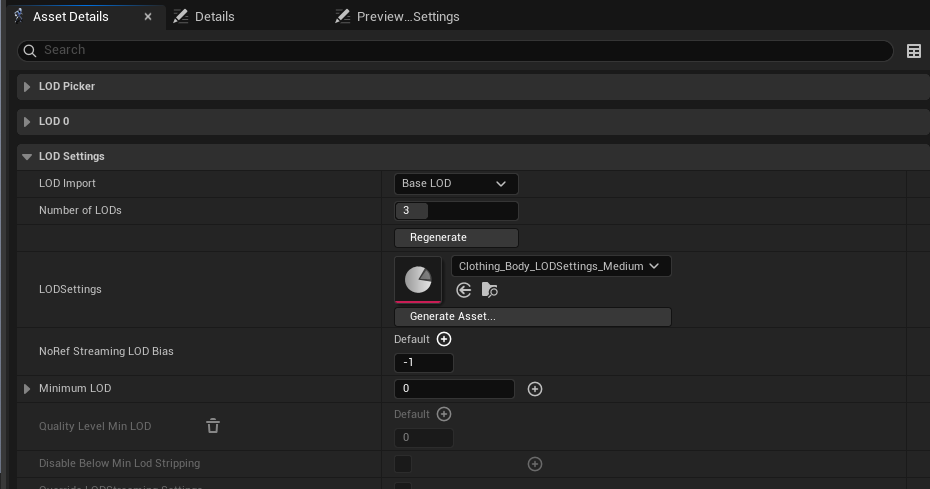Collapse the LOD Settings section
Image resolution: width=930 pixels, height=489 pixels.
tap(27, 157)
